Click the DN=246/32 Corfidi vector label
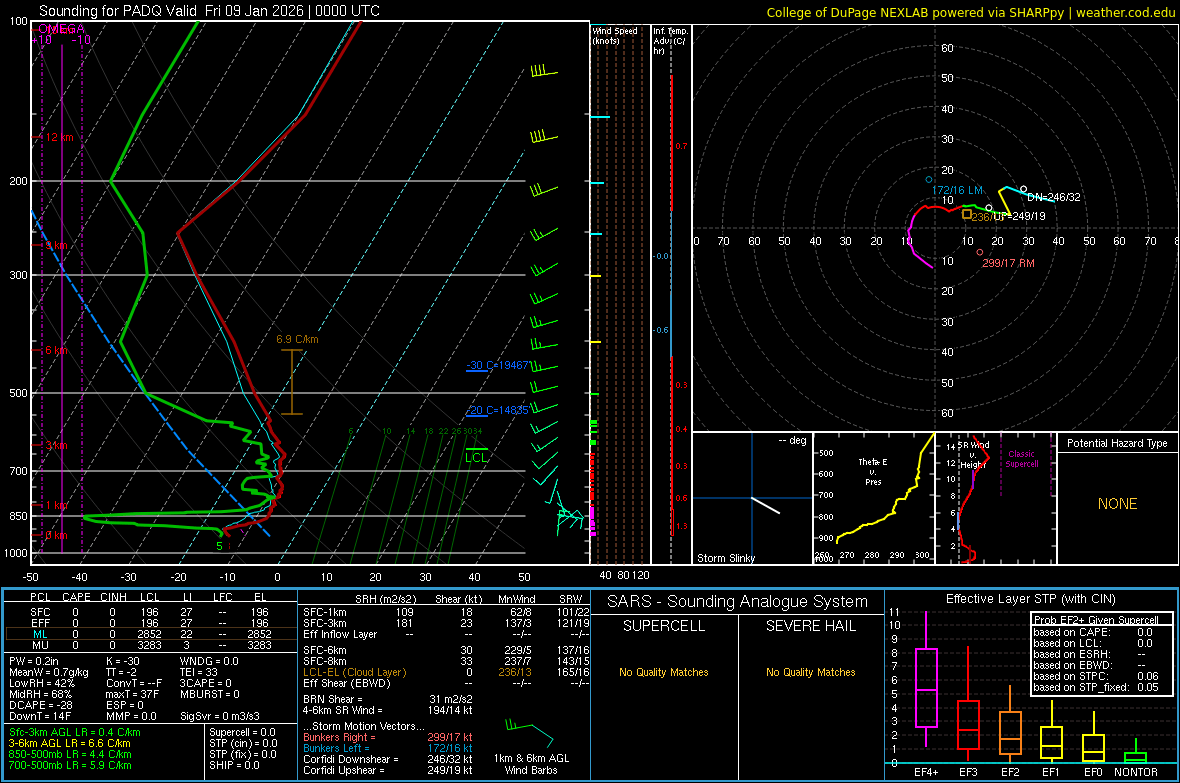The width and height of the screenshot is (1180, 783). [1054, 197]
